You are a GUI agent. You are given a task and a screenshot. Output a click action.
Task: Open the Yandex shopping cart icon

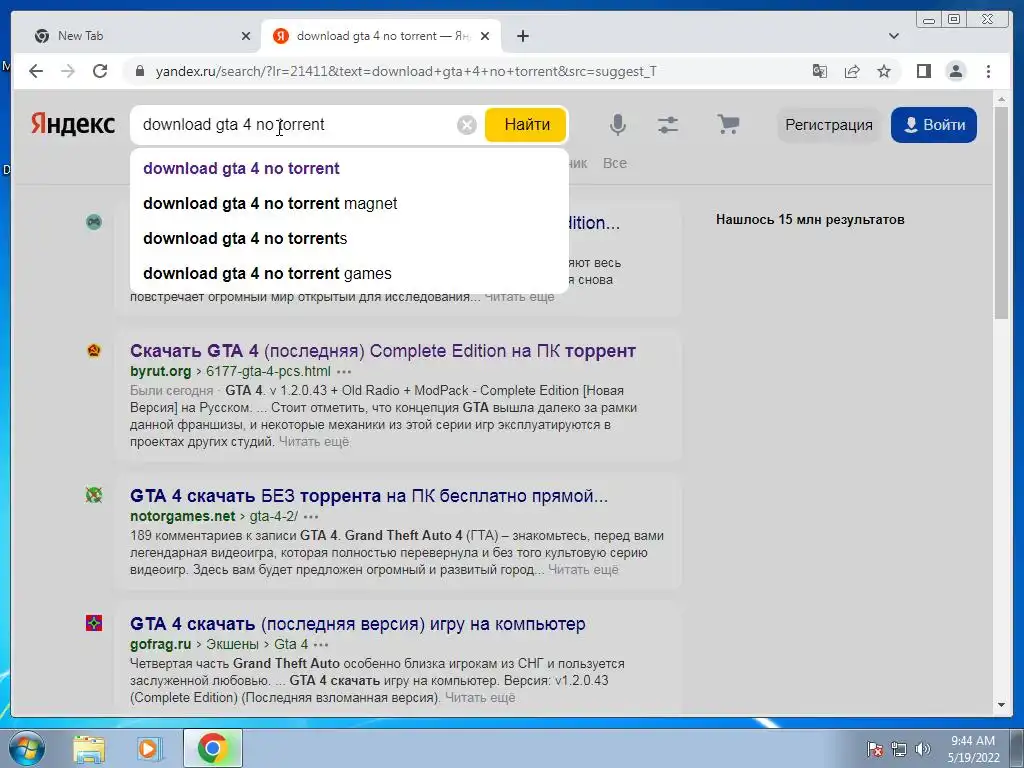728,124
